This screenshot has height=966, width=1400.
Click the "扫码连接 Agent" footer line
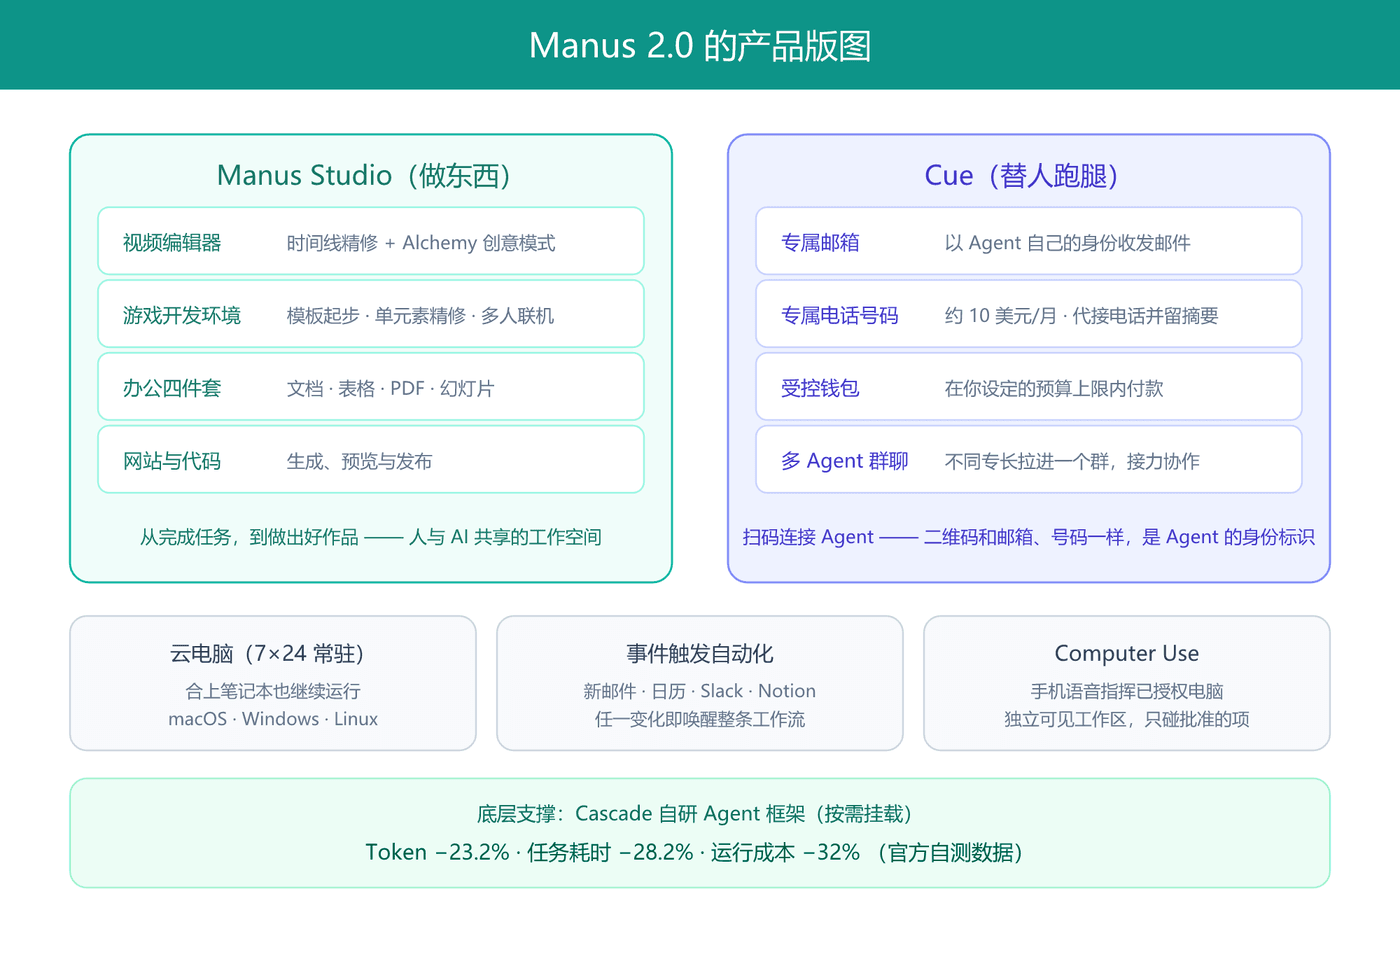(x=1029, y=537)
